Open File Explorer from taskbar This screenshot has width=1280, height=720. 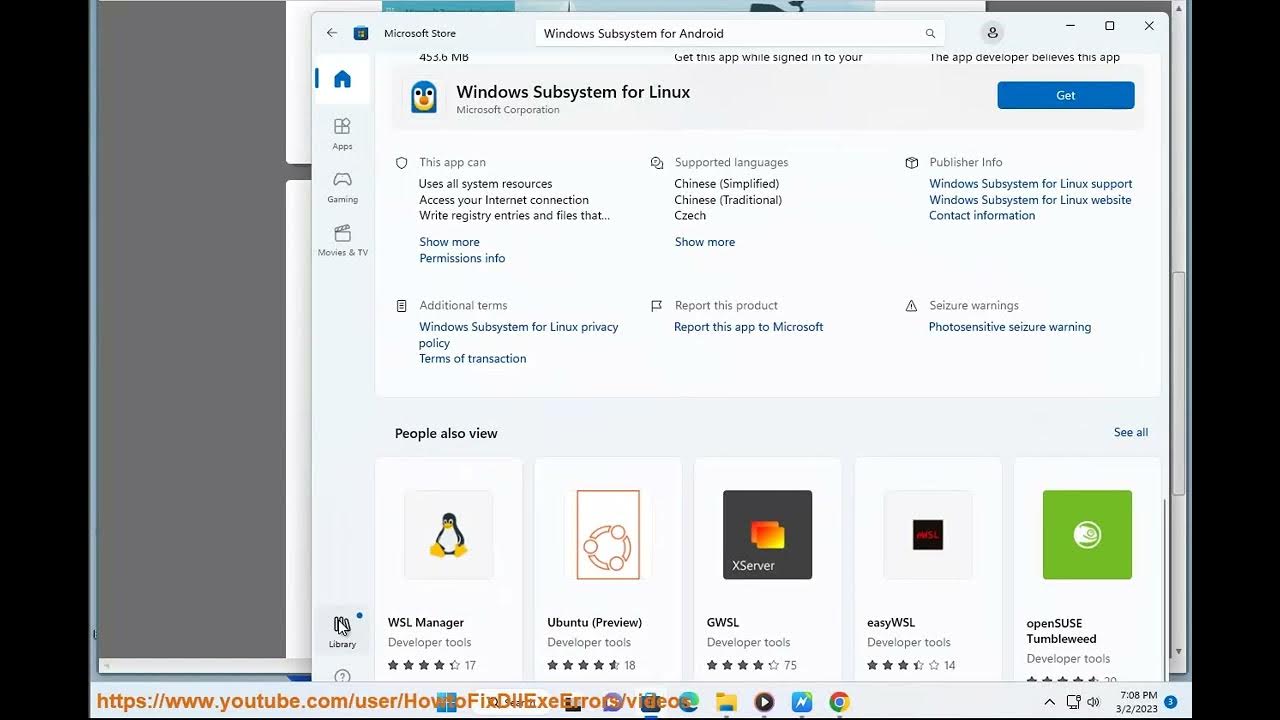coord(726,702)
